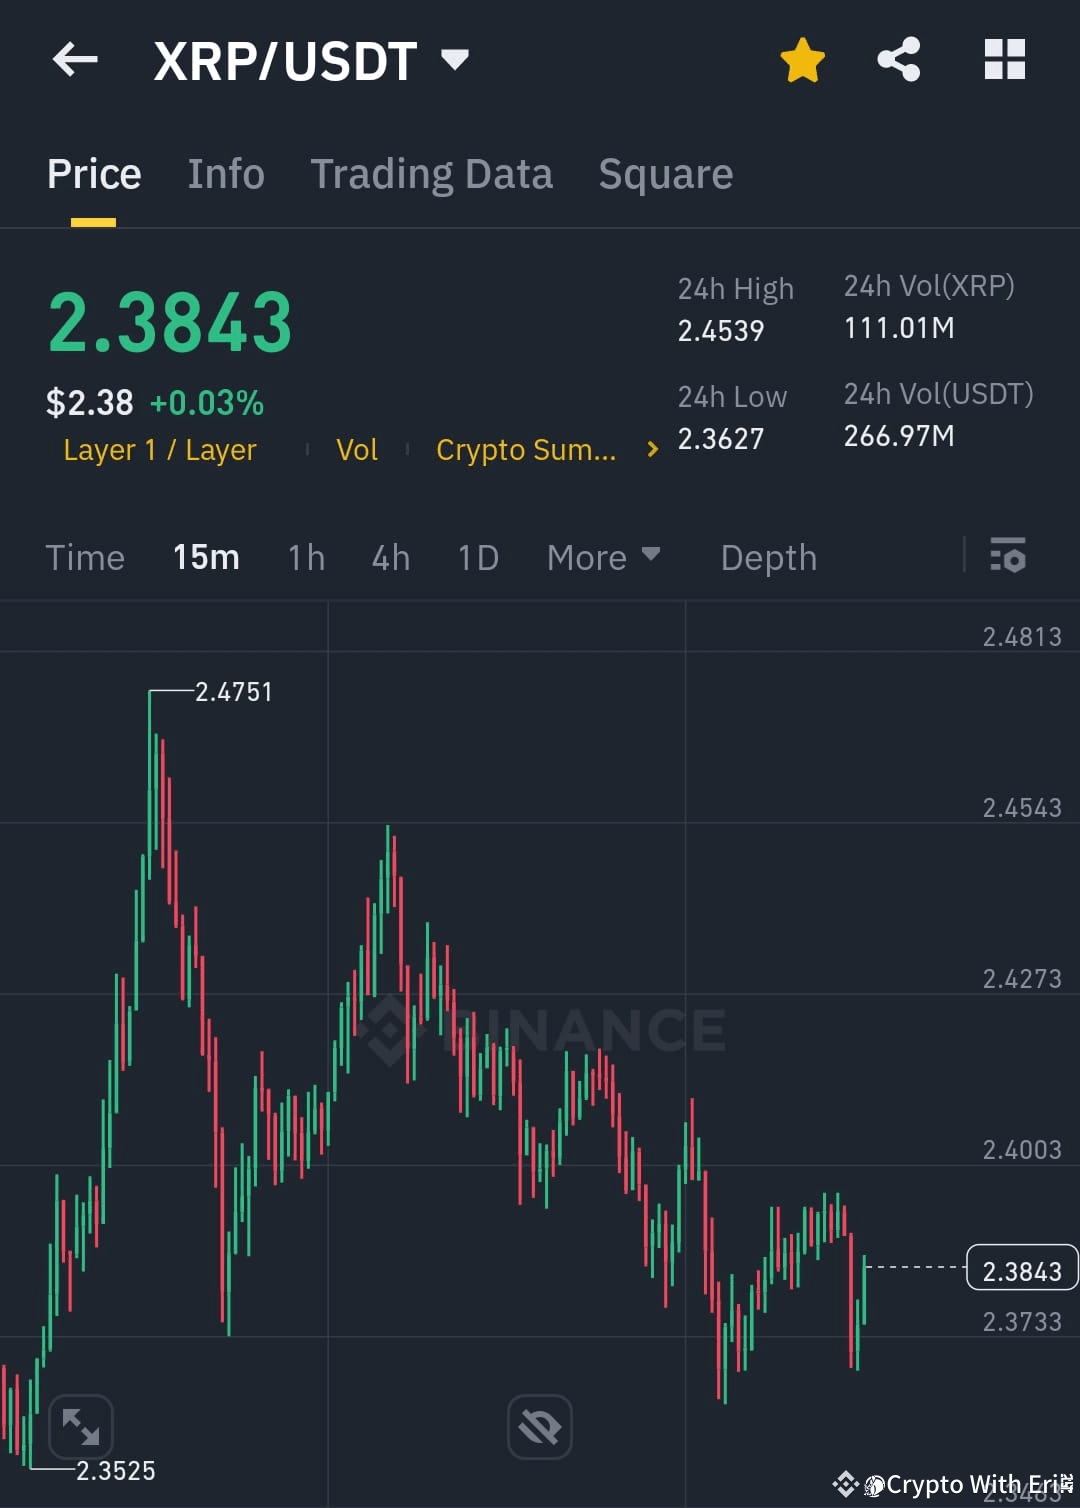Open chart indicator settings icon beside Depth

1008,557
